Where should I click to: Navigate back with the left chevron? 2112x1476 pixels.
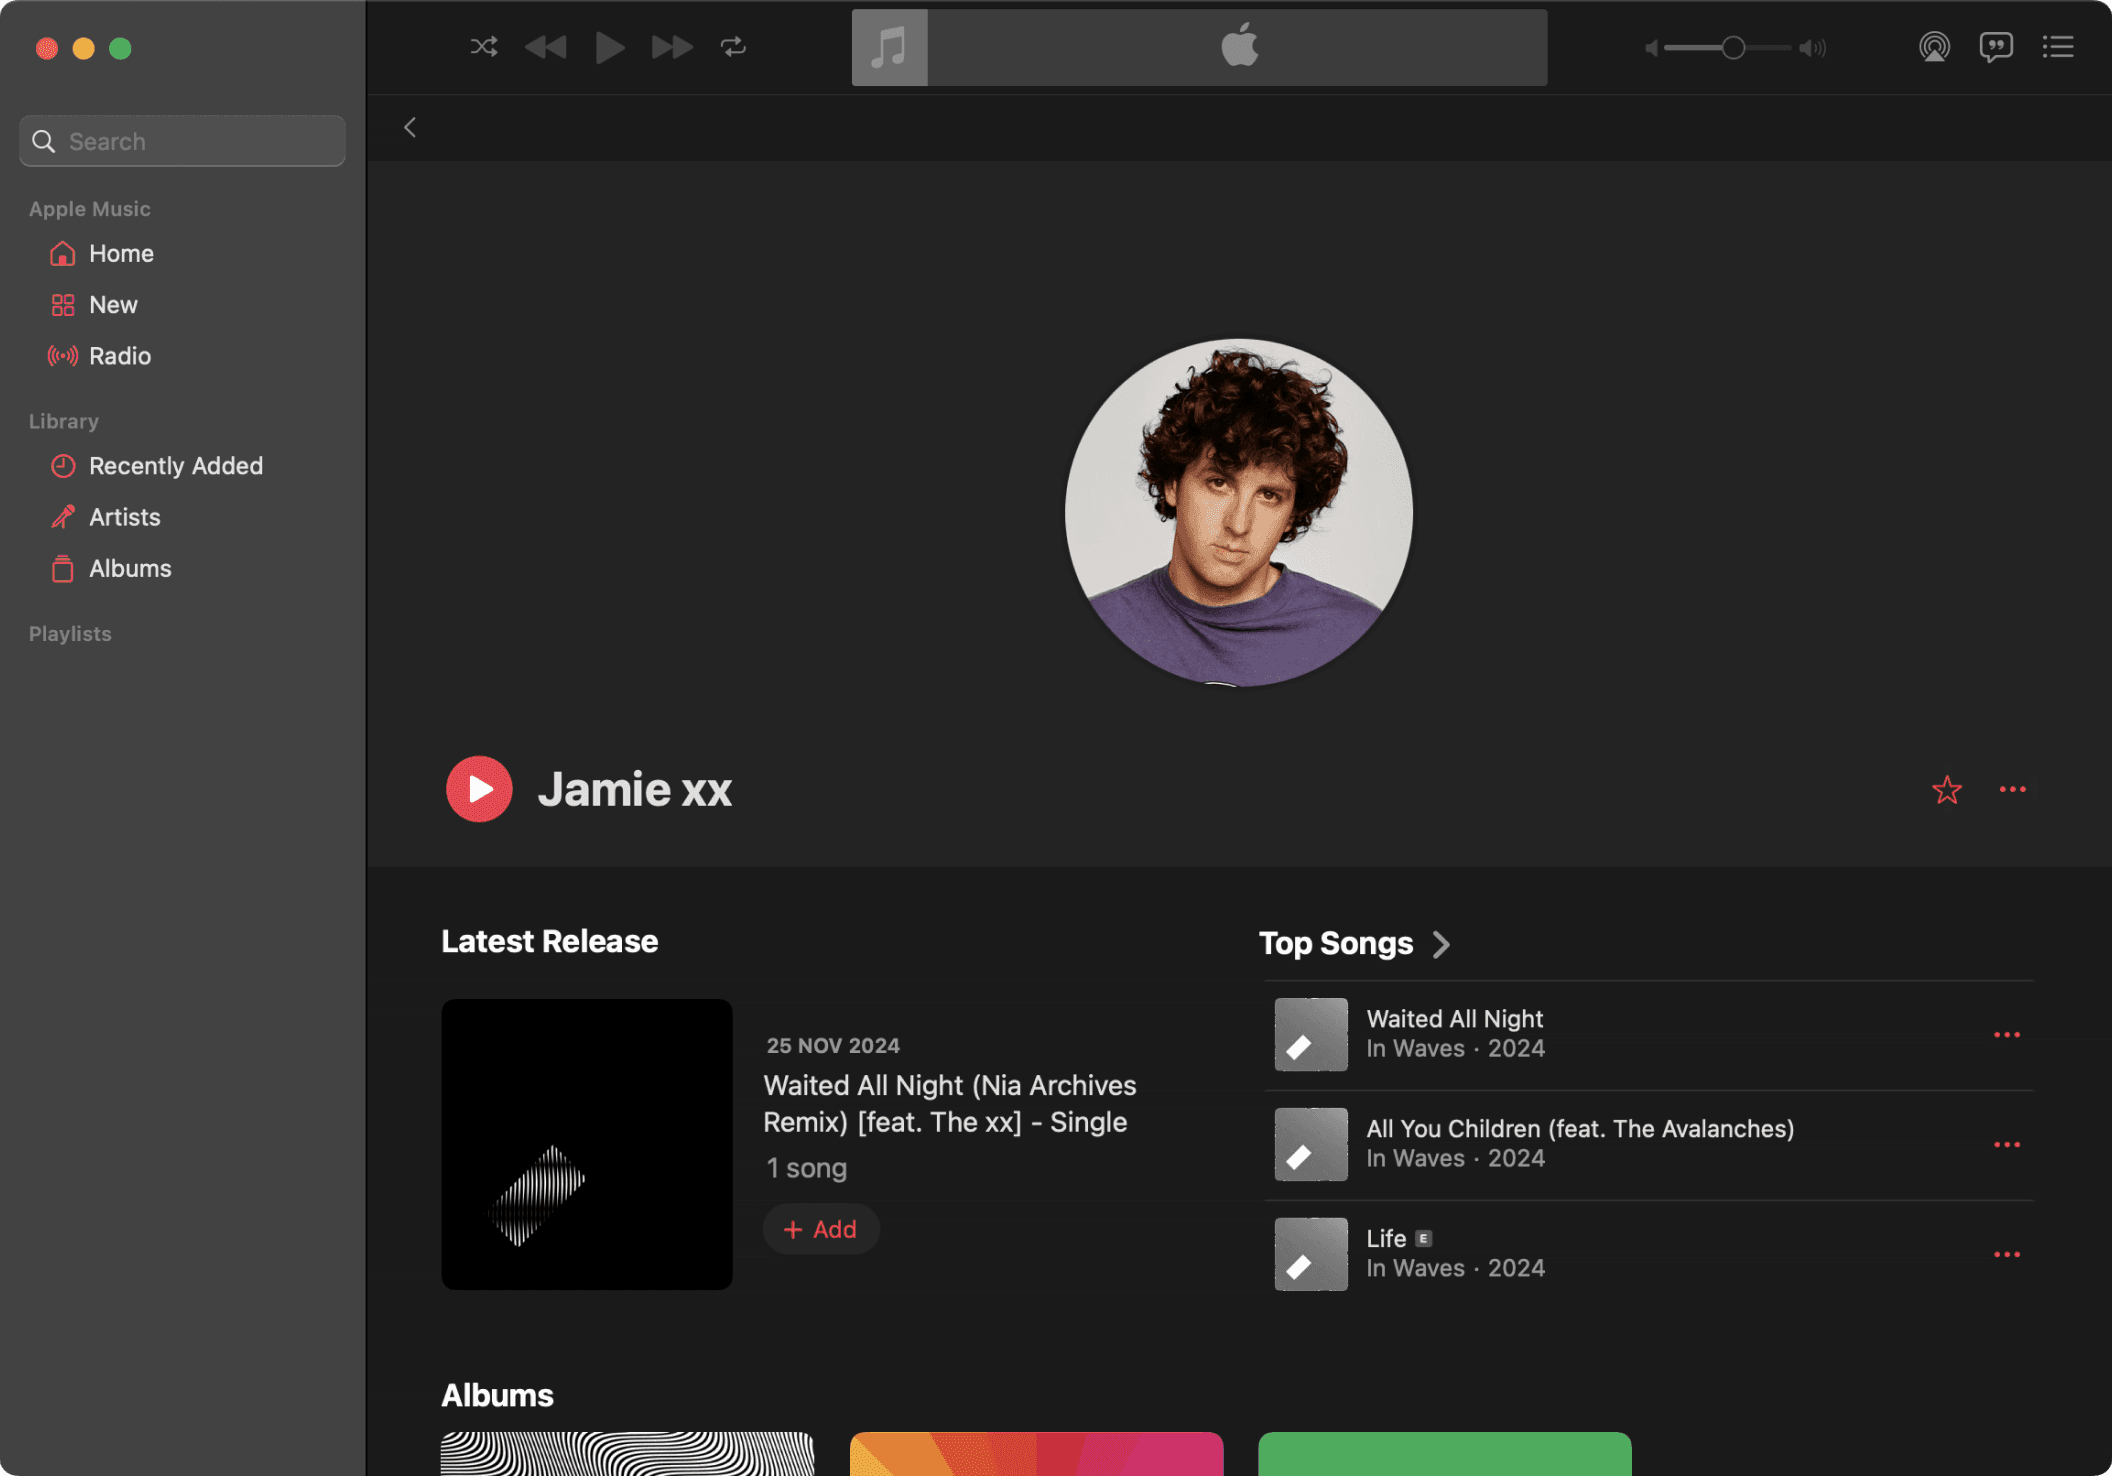click(410, 128)
